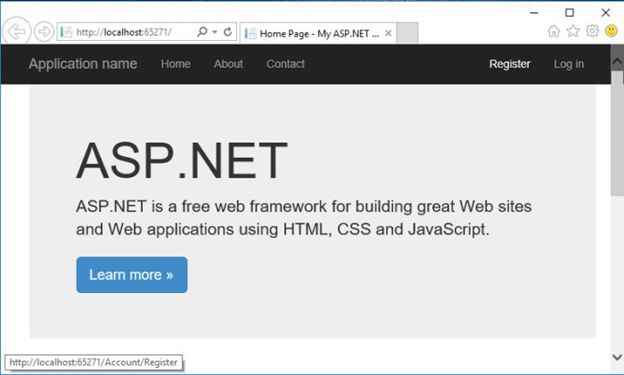
Task: Click the scrollbar up arrow
Action: (617, 62)
